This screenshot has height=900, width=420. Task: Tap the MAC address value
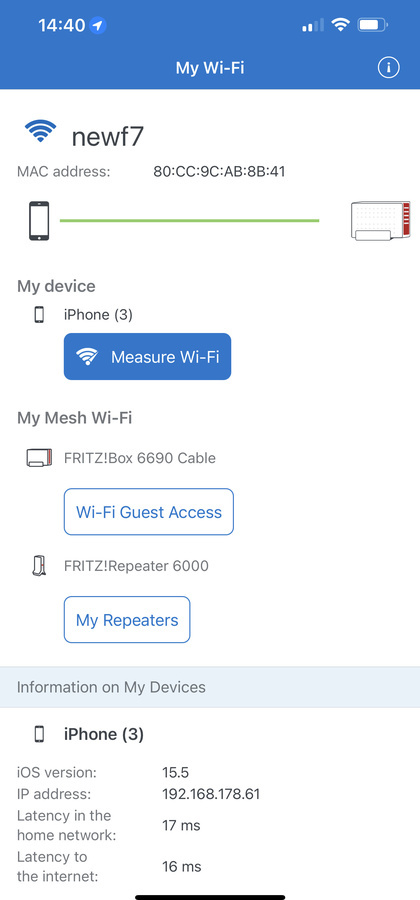coord(219,171)
